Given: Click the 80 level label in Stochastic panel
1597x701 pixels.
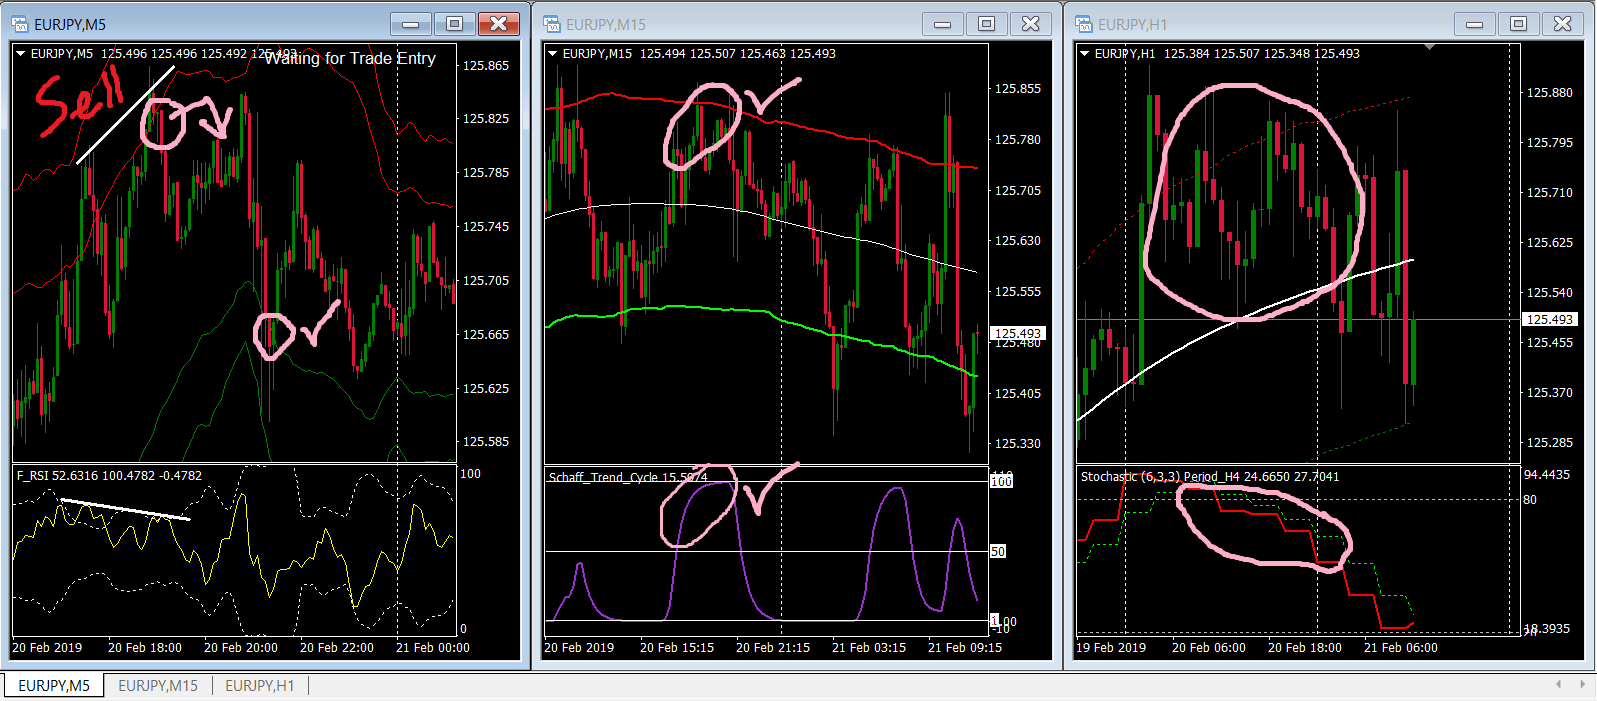Looking at the screenshot, I should 1530,499.
